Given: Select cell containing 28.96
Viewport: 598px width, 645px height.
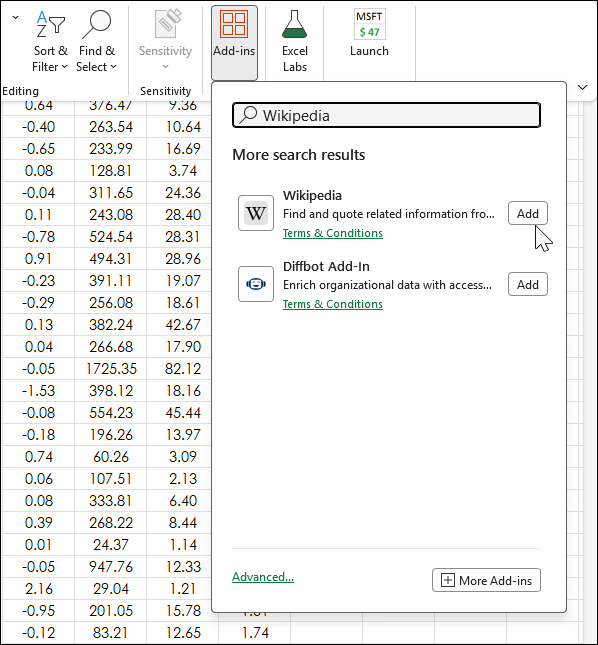Looking at the screenshot, I should [183, 258].
